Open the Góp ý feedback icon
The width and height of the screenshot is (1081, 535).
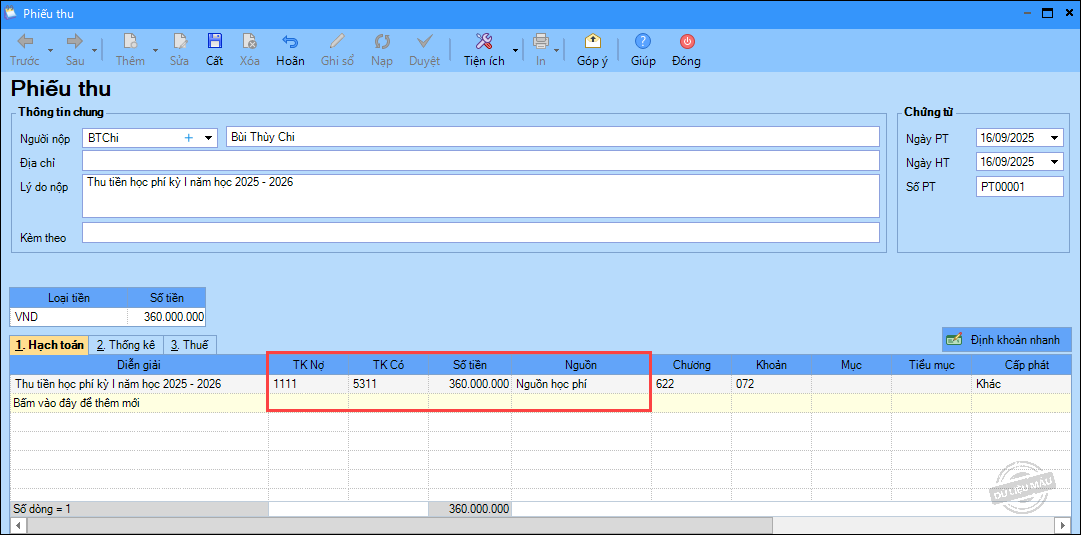click(592, 42)
